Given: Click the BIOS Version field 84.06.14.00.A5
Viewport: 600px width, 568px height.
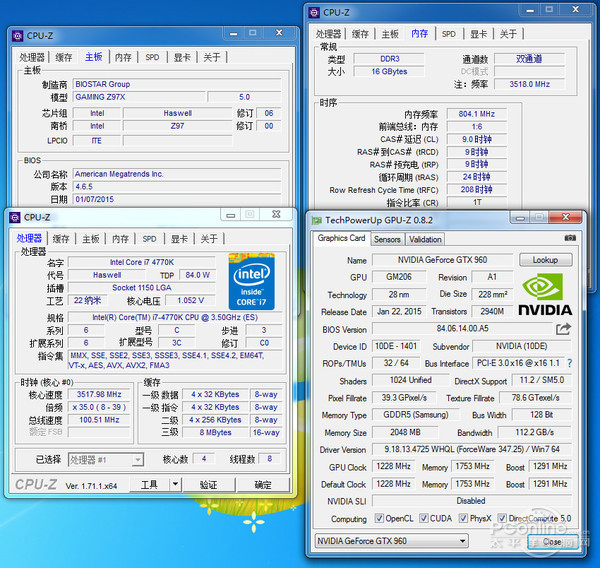Looking at the screenshot, I should coord(463,328).
